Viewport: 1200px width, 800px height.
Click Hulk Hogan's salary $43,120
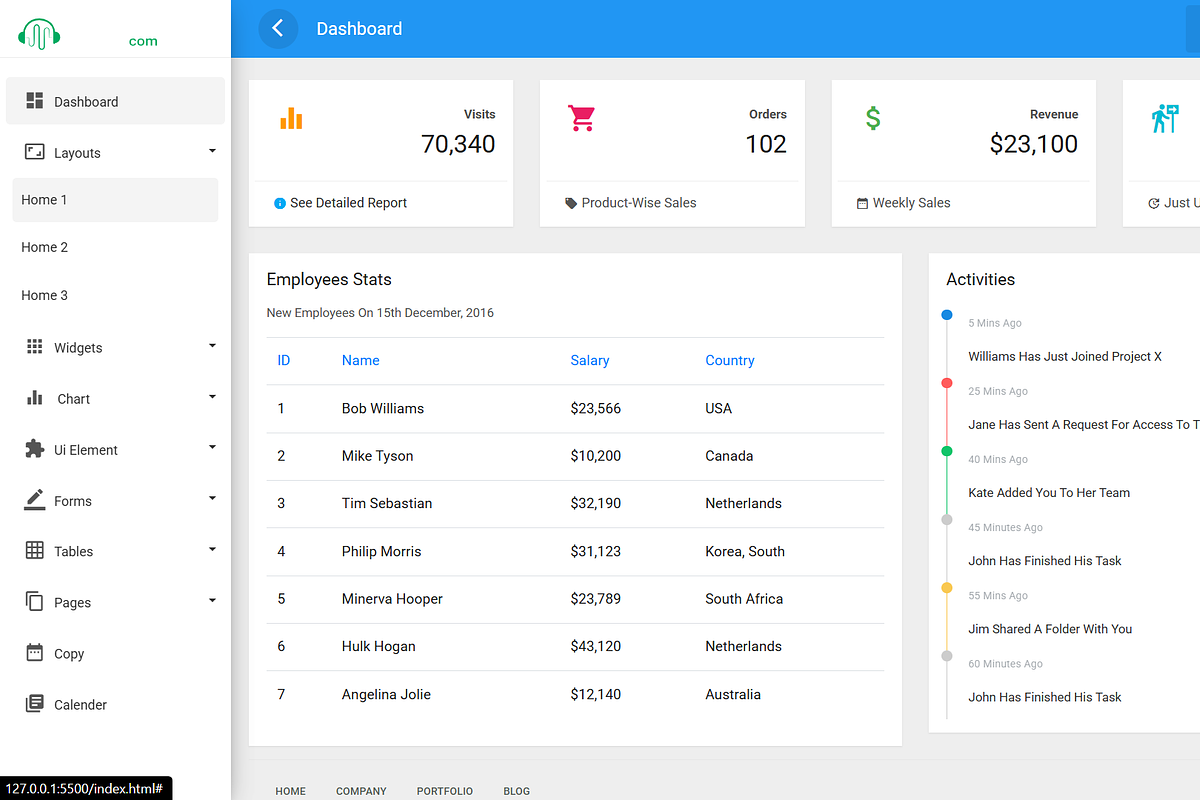tap(596, 646)
